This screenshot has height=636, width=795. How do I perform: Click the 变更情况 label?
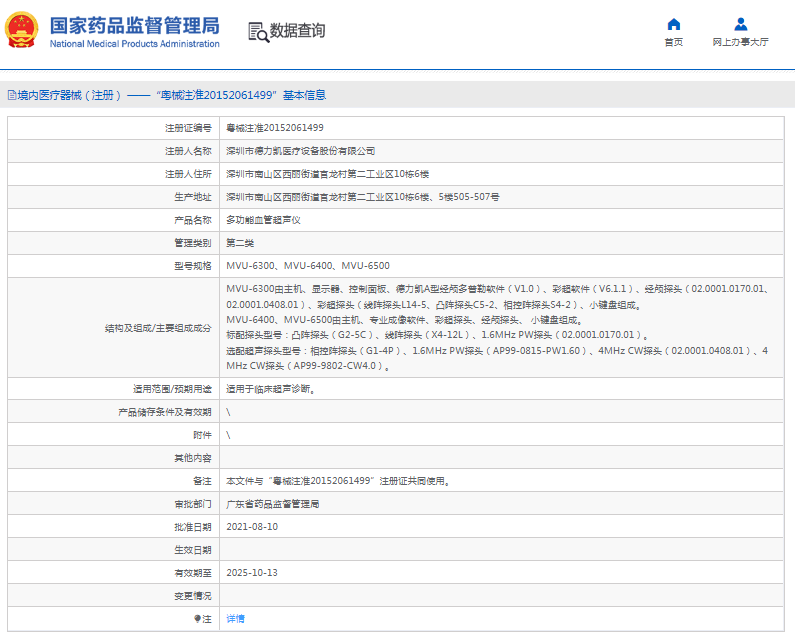(193, 596)
